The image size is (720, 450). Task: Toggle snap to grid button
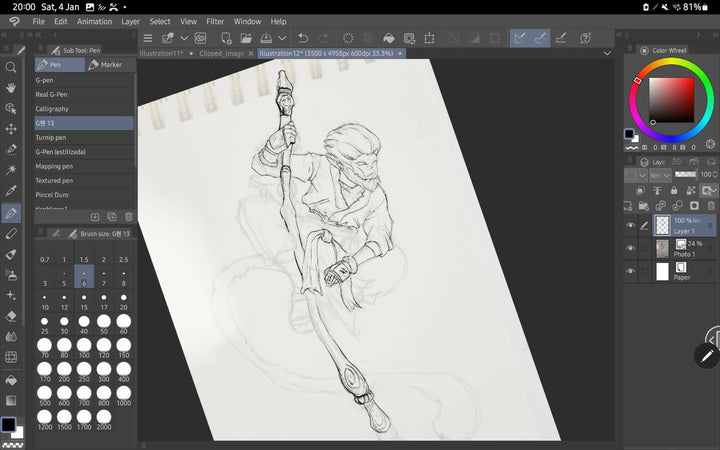point(561,38)
